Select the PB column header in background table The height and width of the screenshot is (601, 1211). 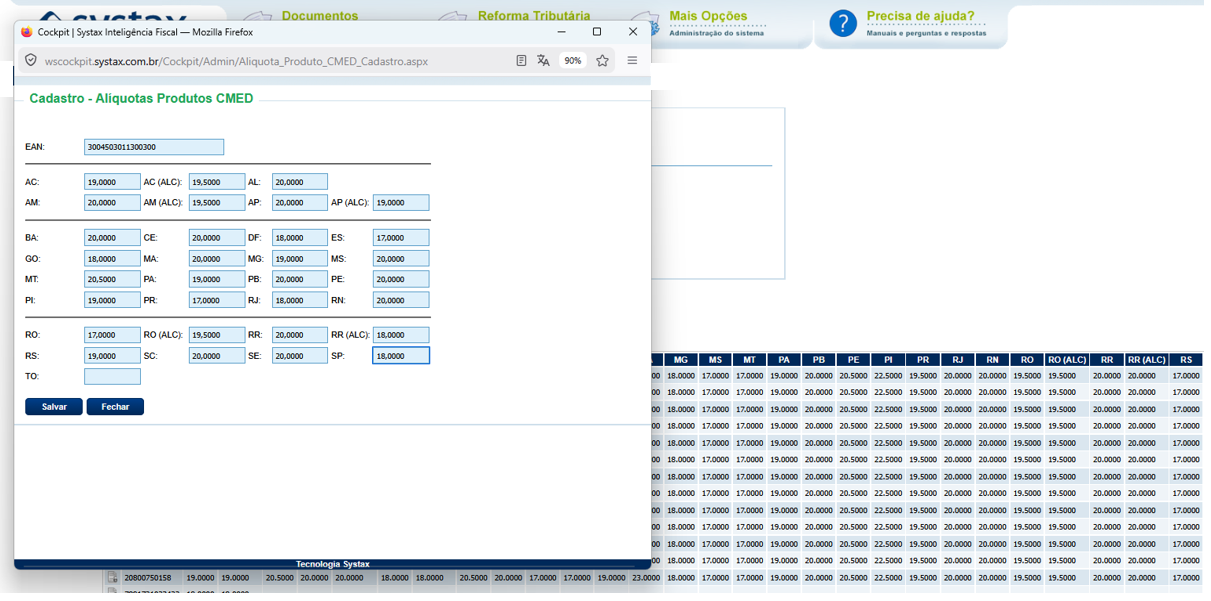pyautogui.click(x=818, y=360)
